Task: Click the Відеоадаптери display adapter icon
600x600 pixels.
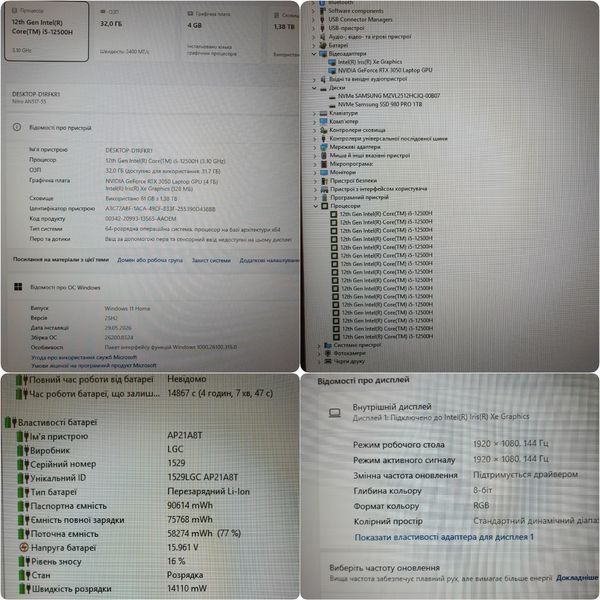Action: (x=323, y=54)
